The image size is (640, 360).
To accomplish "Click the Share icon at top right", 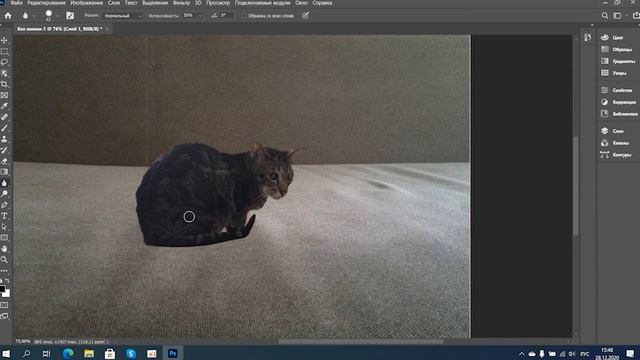I will 636,16.
